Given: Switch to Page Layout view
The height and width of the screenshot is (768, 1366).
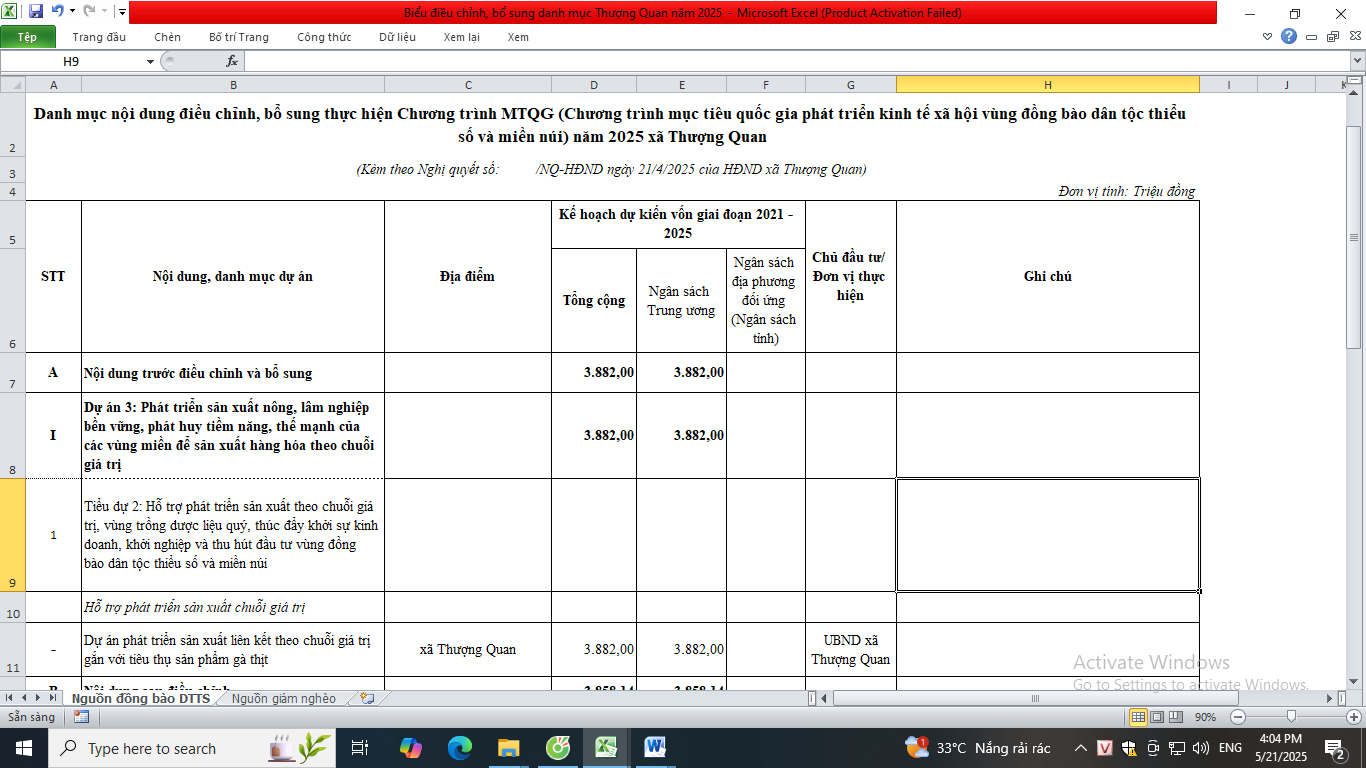Looking at the screenshot, I should tap(1158, 717).
